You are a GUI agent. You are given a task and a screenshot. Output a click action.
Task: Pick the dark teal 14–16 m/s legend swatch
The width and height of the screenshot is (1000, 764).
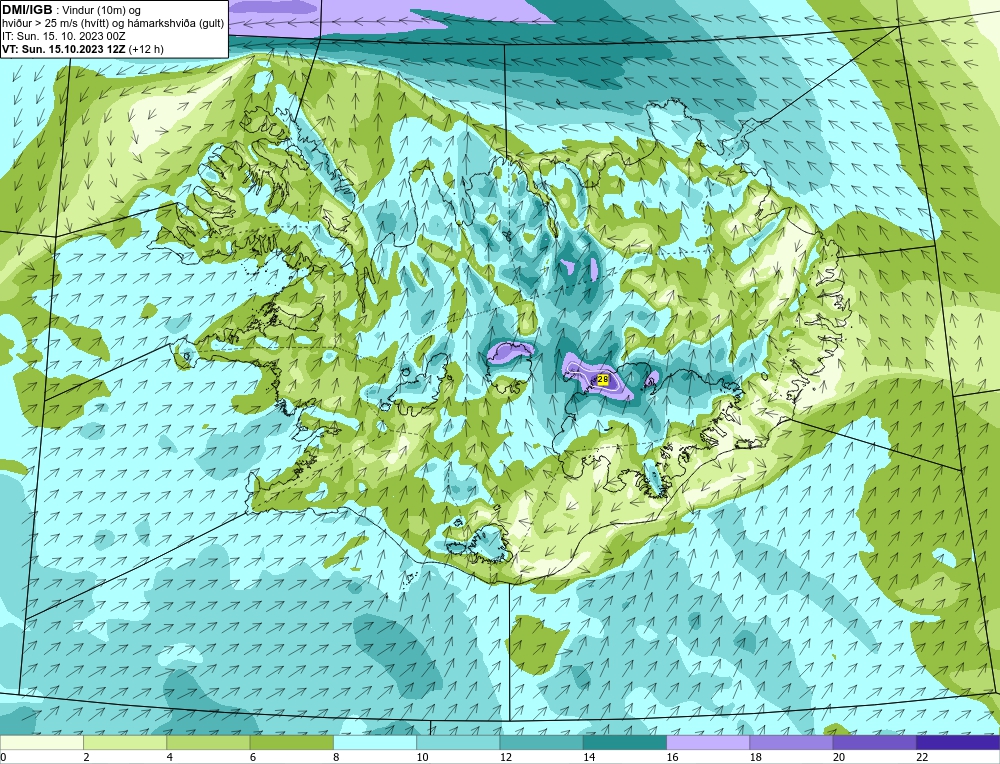(x=625, y=742)
